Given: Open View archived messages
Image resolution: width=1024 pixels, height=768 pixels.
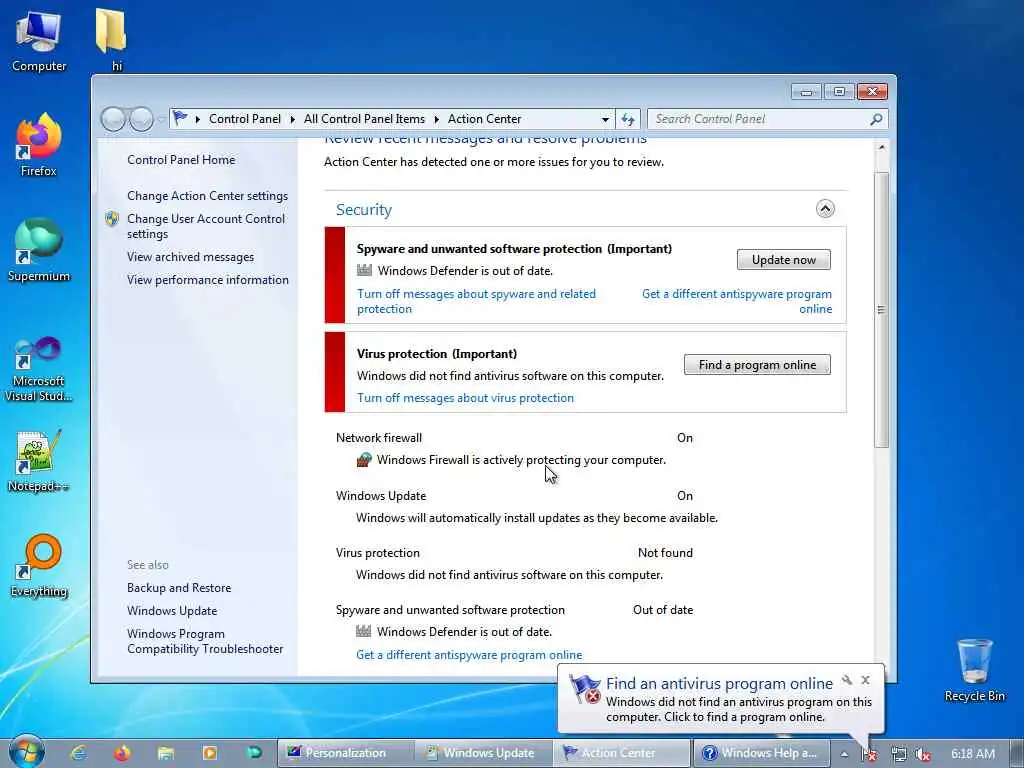Looking at the screenshot, I should [x=191, y=257].
